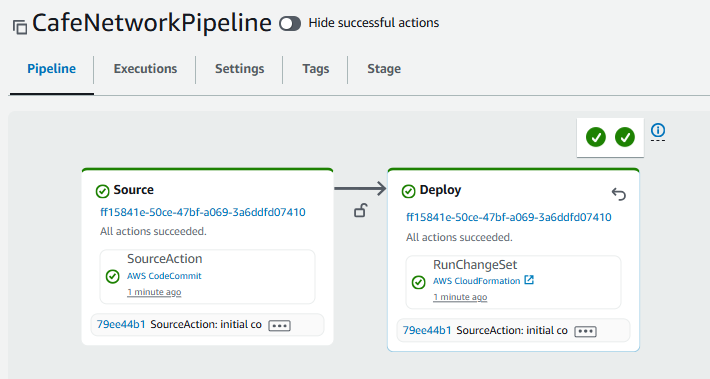Open the AWS CloudFormation link
The height and width of the screenshot is (379, 710).
pyautogui.click(x=476, y=281)
